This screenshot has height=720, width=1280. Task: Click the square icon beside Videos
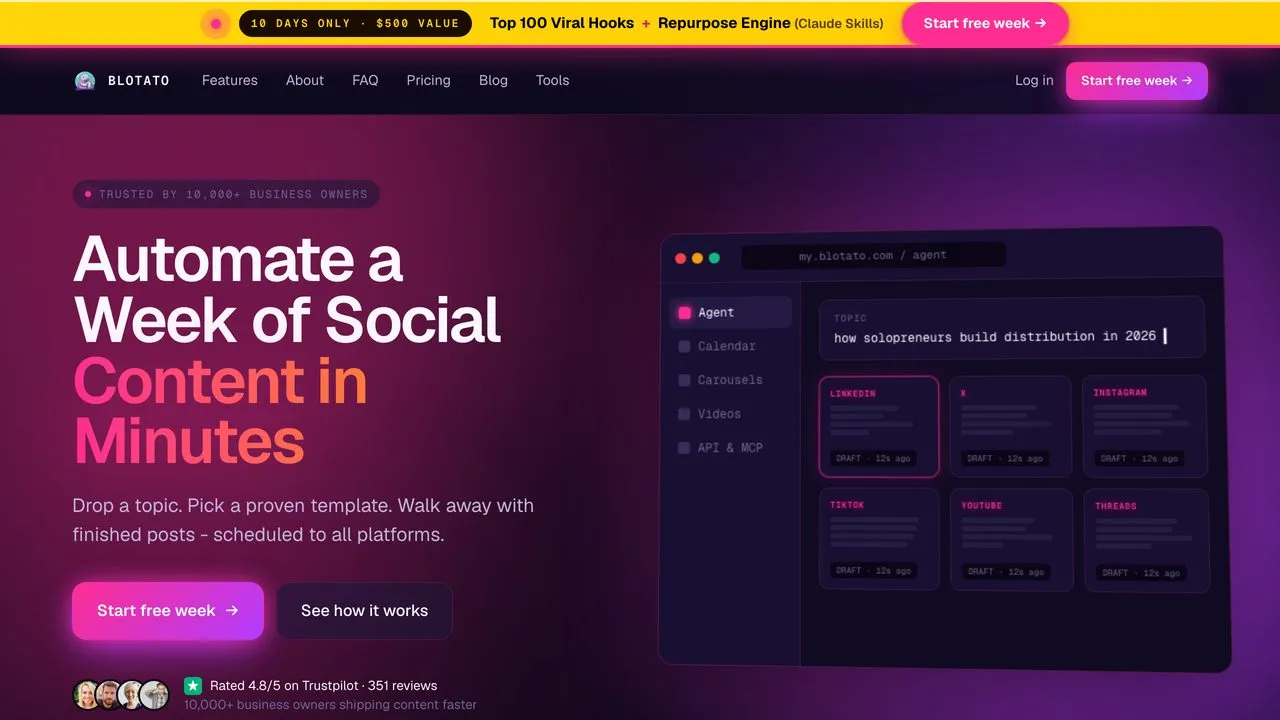coord(684,414)
